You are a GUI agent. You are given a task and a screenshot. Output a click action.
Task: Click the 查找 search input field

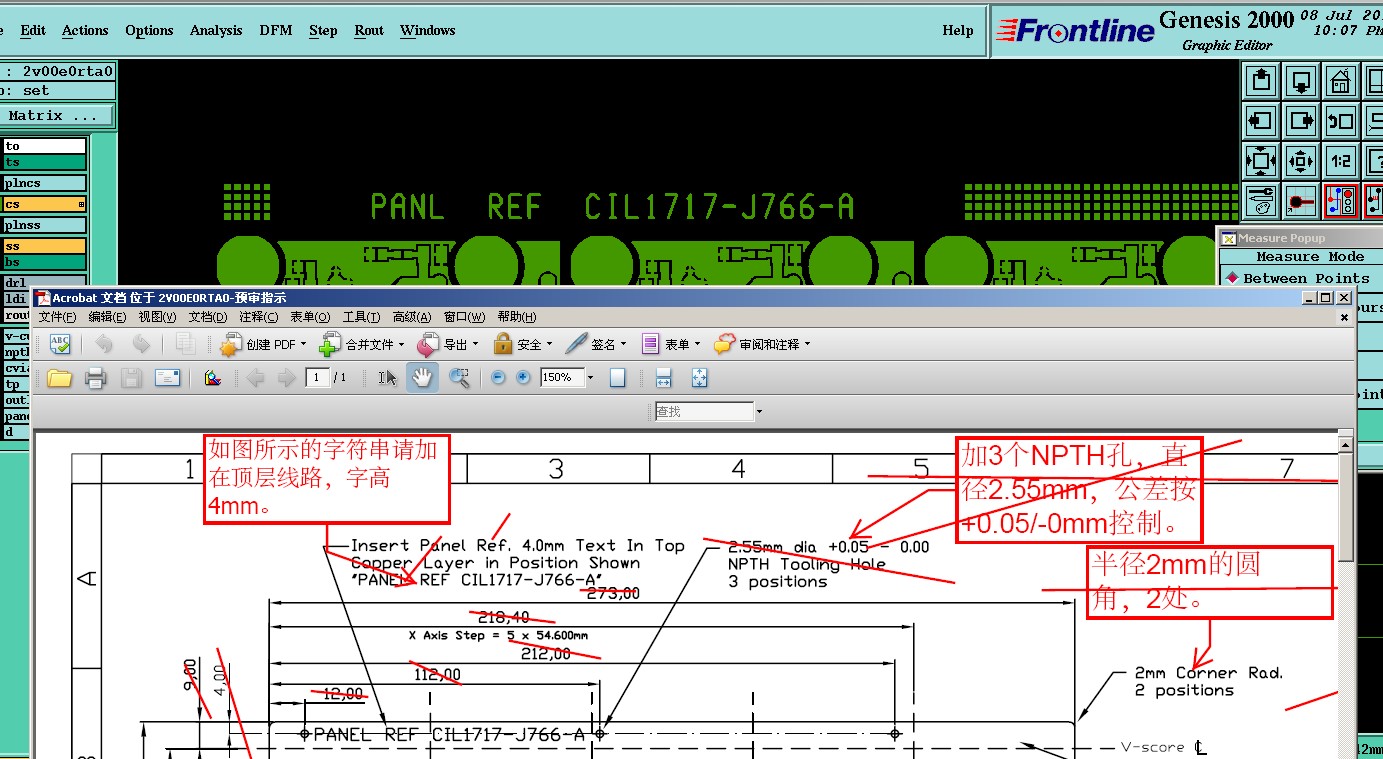704,412
